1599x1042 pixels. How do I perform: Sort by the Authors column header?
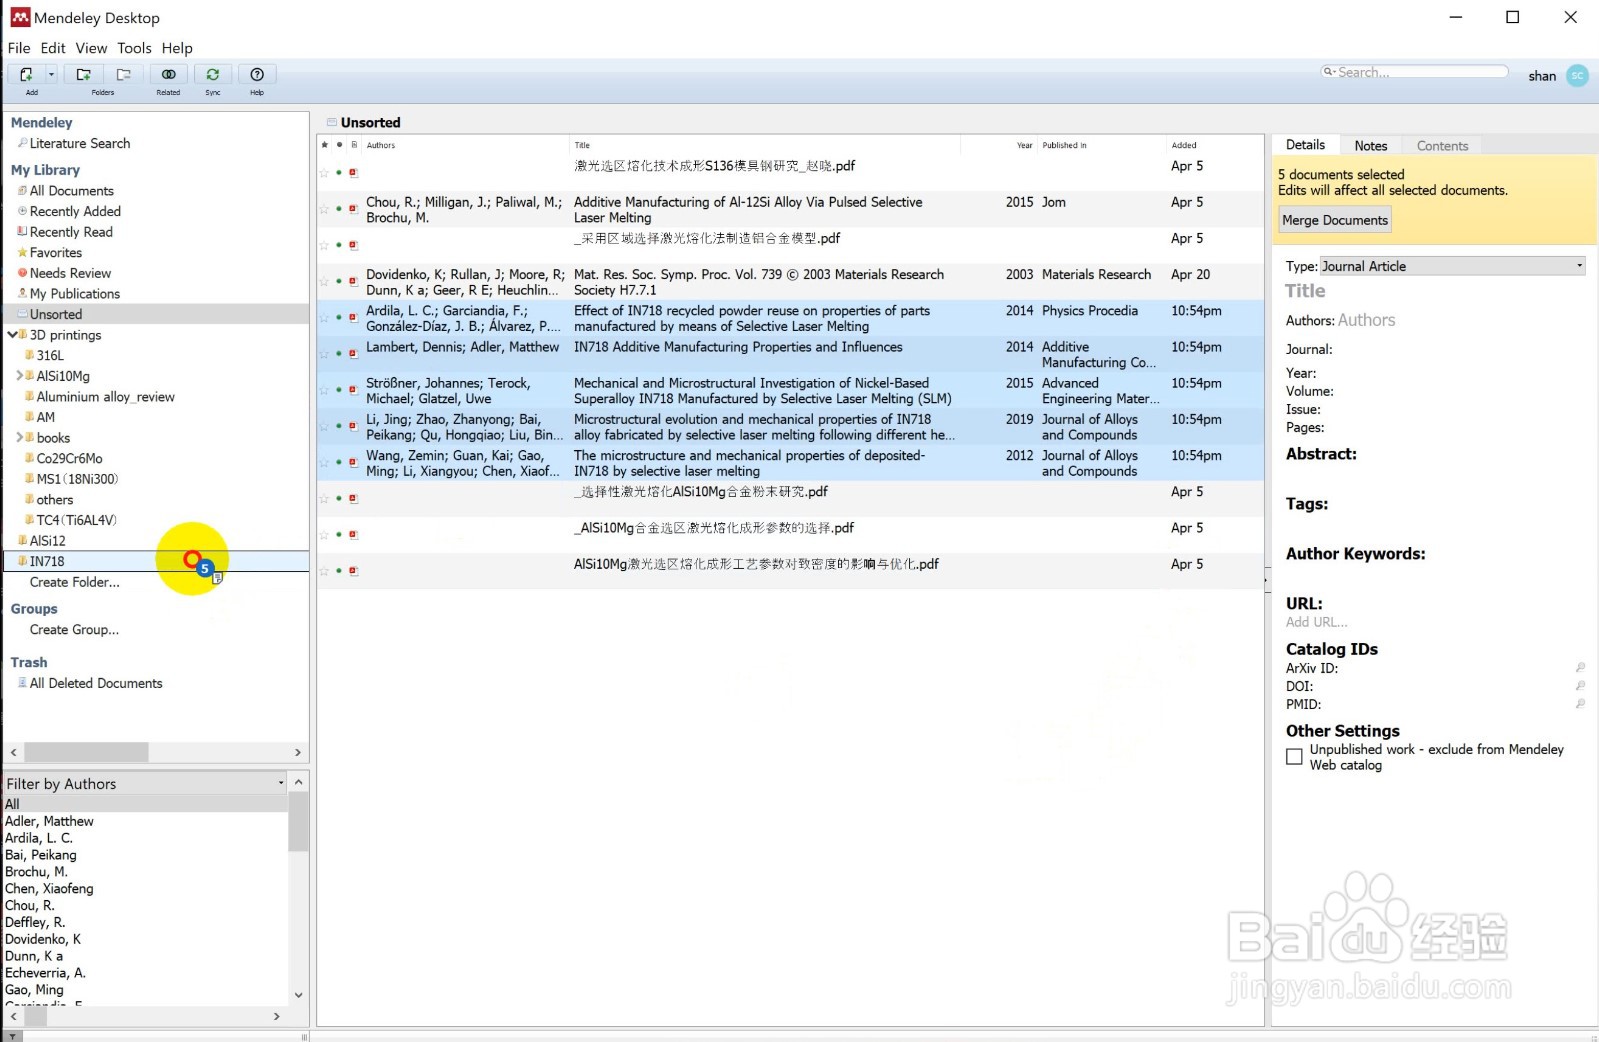tap(381, 145)
